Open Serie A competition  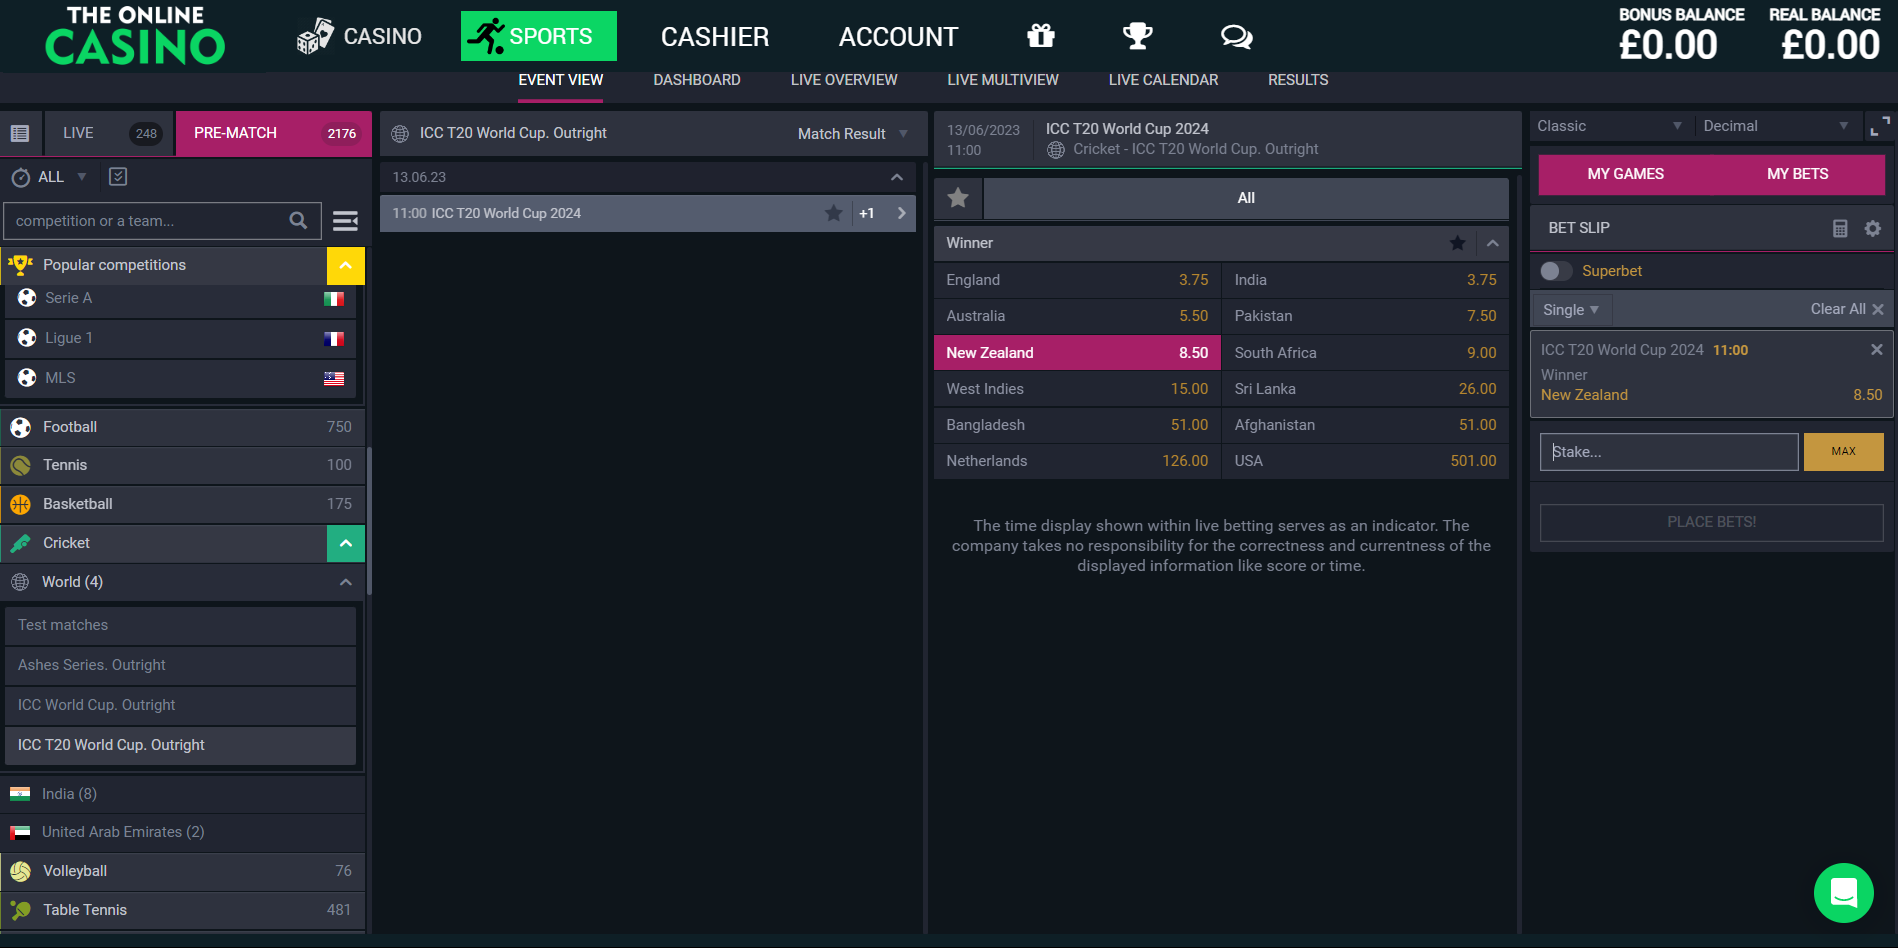pyautogui.click(x=181, y=298)
